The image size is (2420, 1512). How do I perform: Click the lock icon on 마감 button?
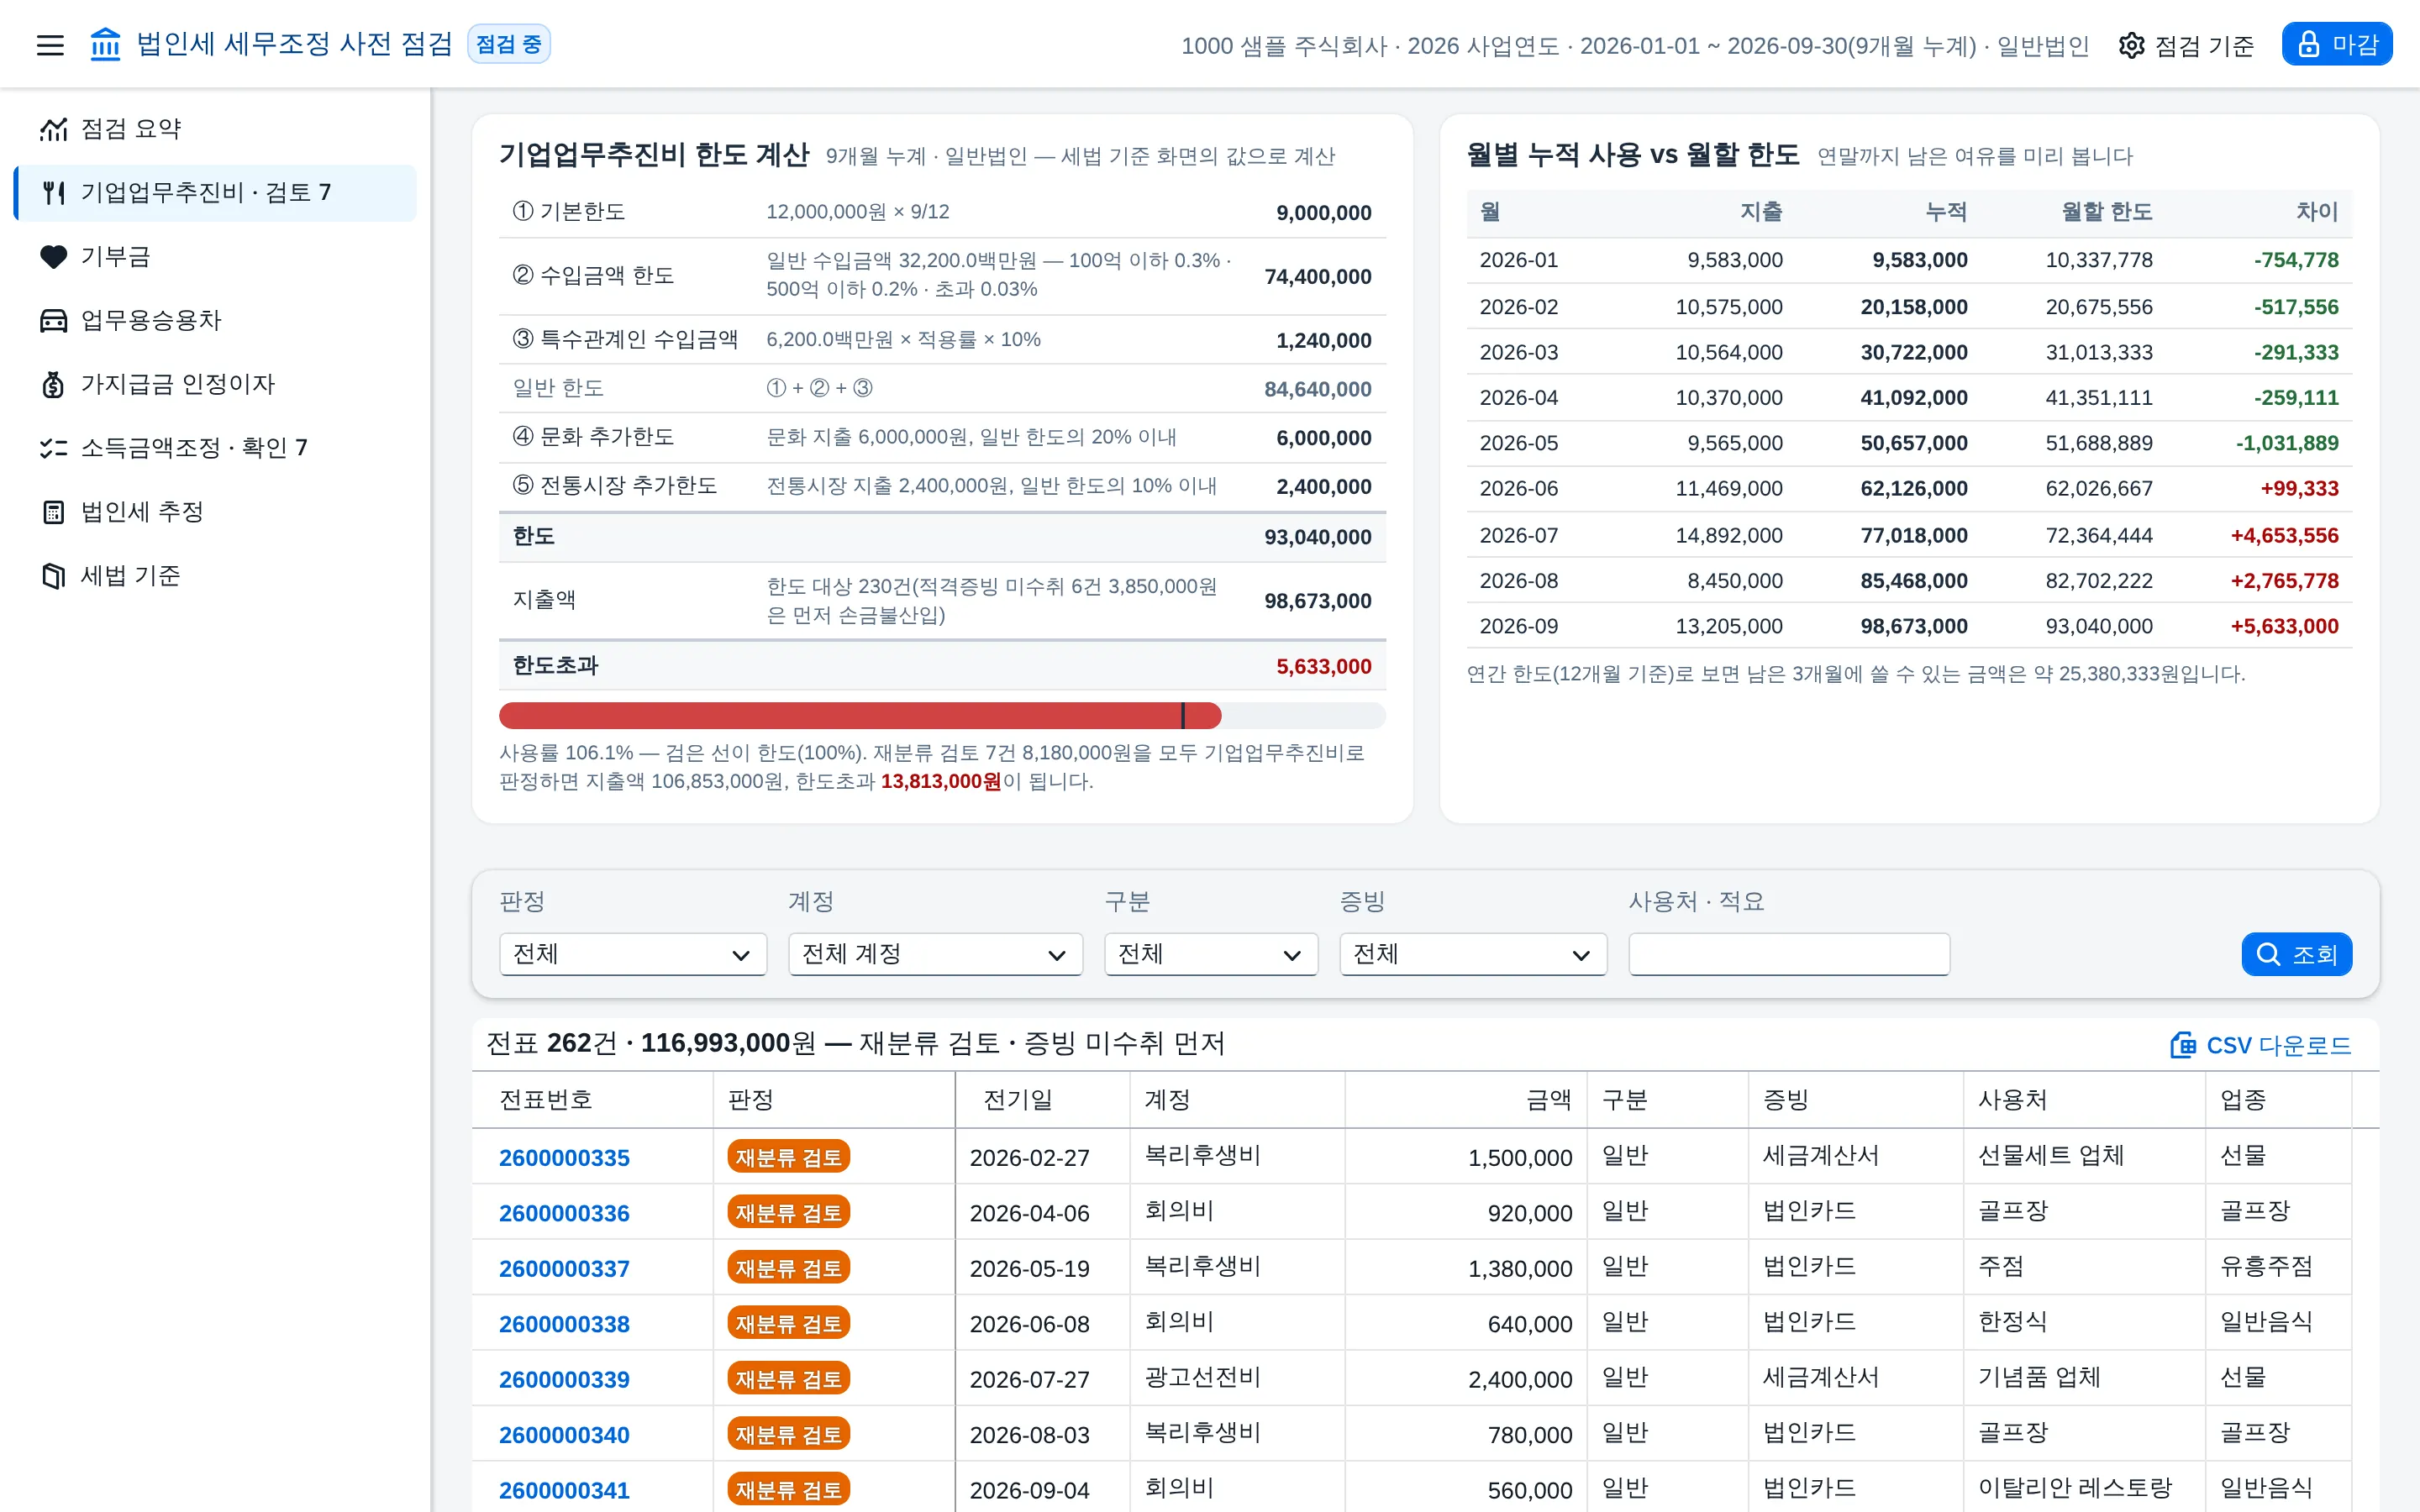[2308, 45]
